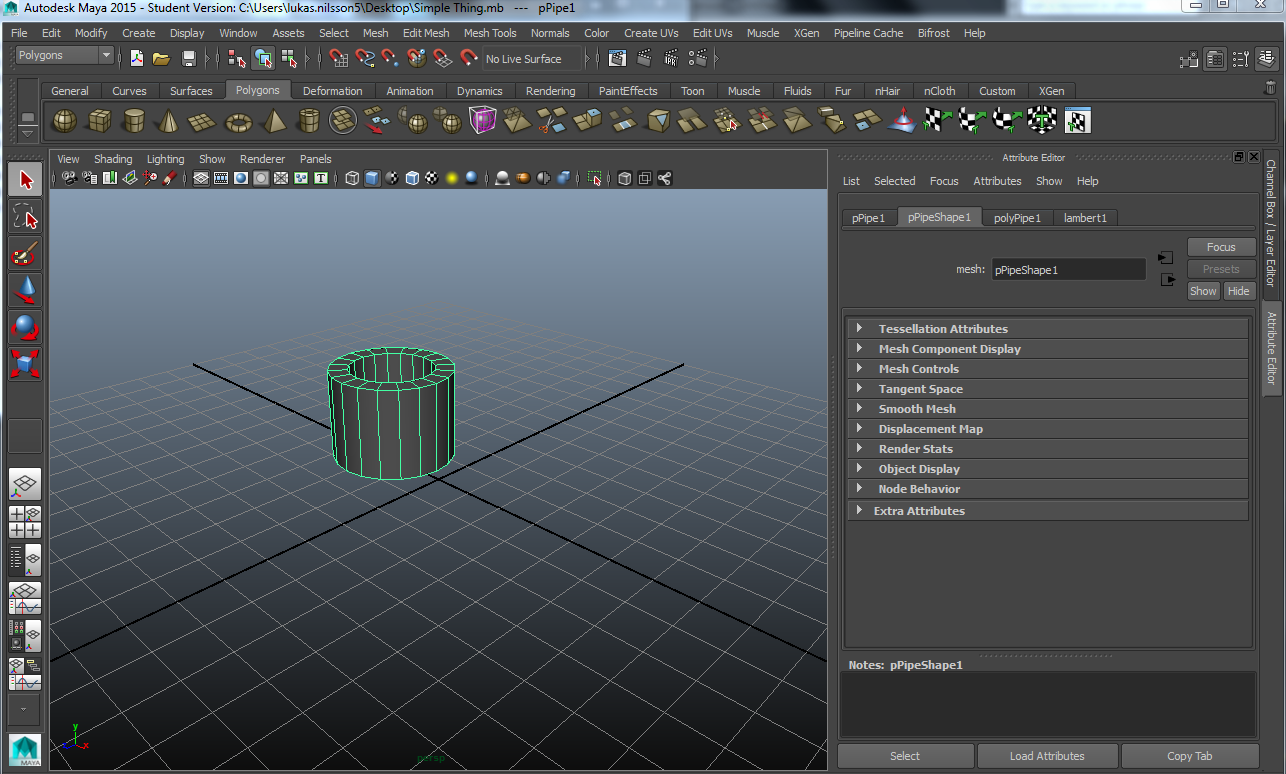Click the magenta cube shelf icon
The height and width of the screenshot is (774, 1286).
coord(483,121)
